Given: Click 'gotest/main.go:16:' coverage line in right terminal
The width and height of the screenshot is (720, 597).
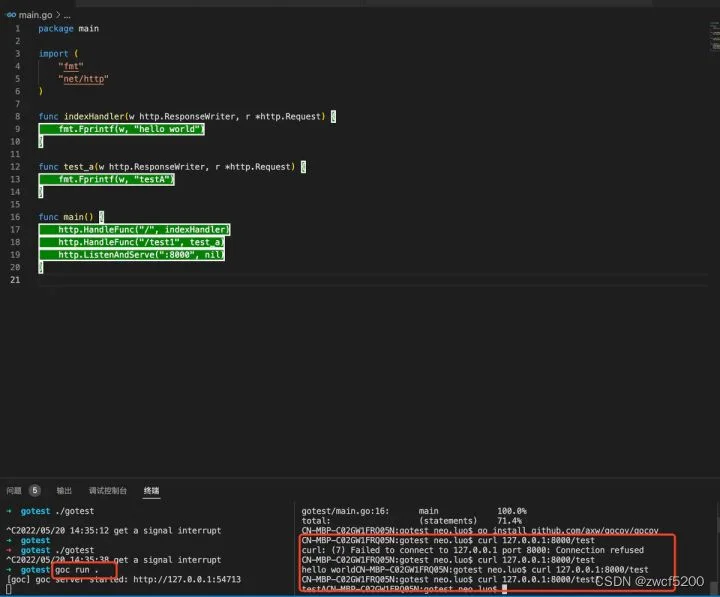Looking at the screenshot, I should coord(345,511).
